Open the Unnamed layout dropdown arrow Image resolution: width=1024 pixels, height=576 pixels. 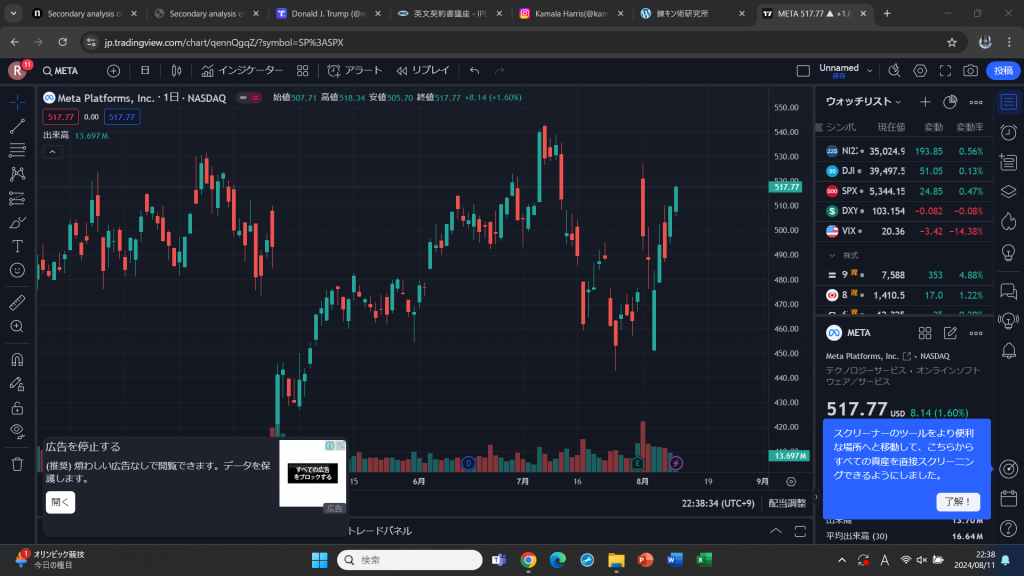tap(869, 71)
